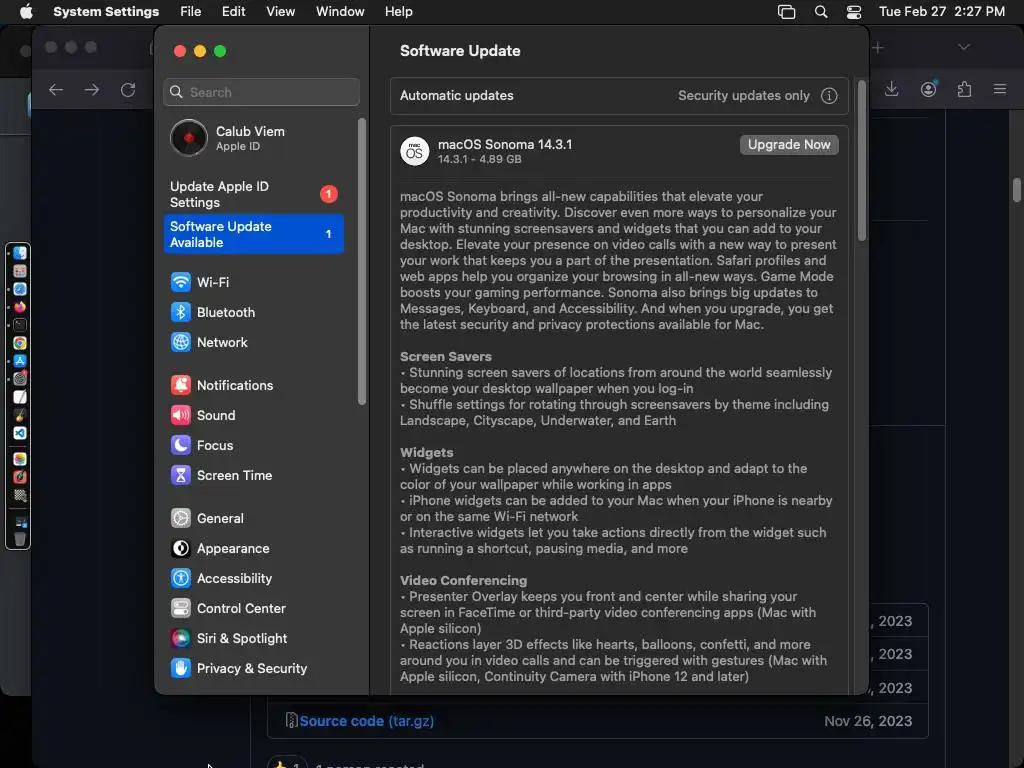
Task: Go to Sound settings
Action: pos(203,415)
